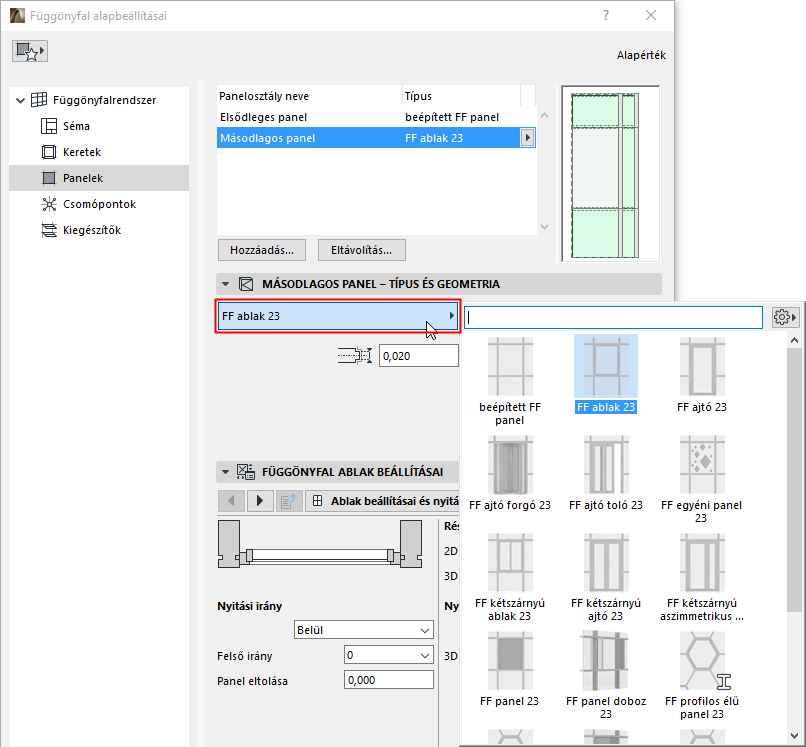The height and width of the screenshot is (747, 806).
Task: Choose the FF kétszárnyú aszimmetrikus panel type
Action: [x=702, y=577]
